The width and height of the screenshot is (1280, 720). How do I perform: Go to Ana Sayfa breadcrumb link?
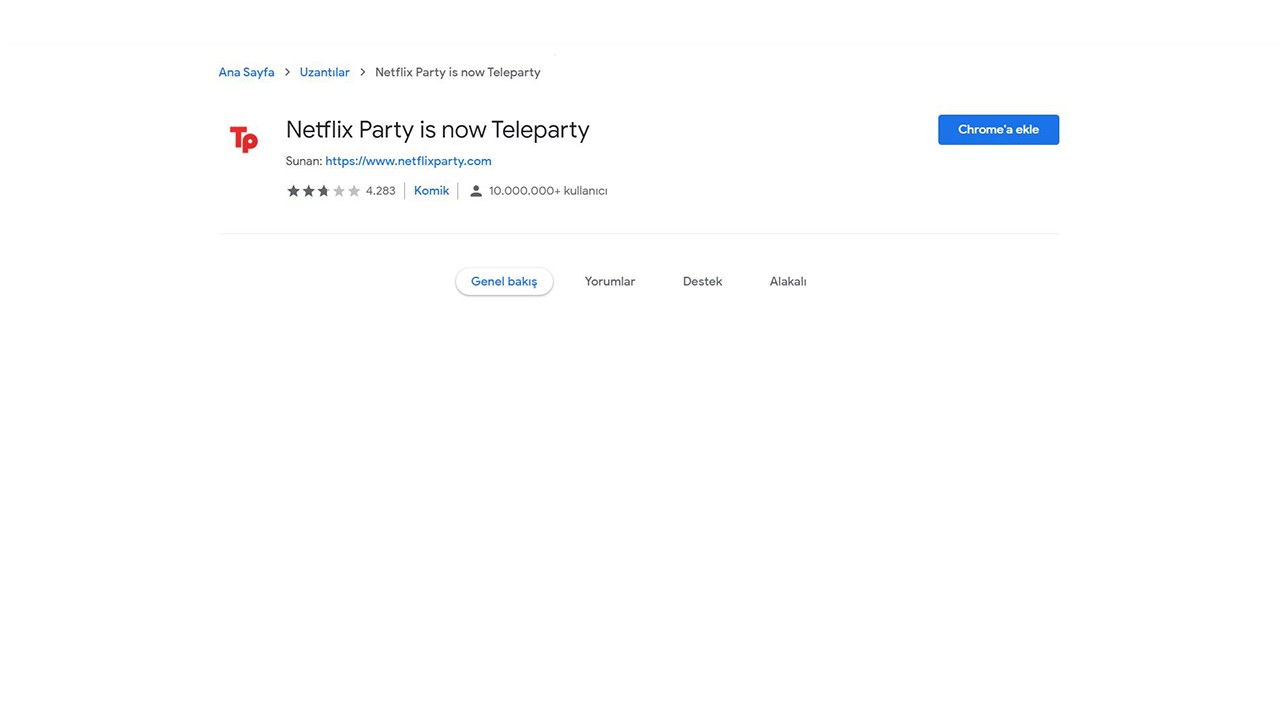tap(246, 72)
